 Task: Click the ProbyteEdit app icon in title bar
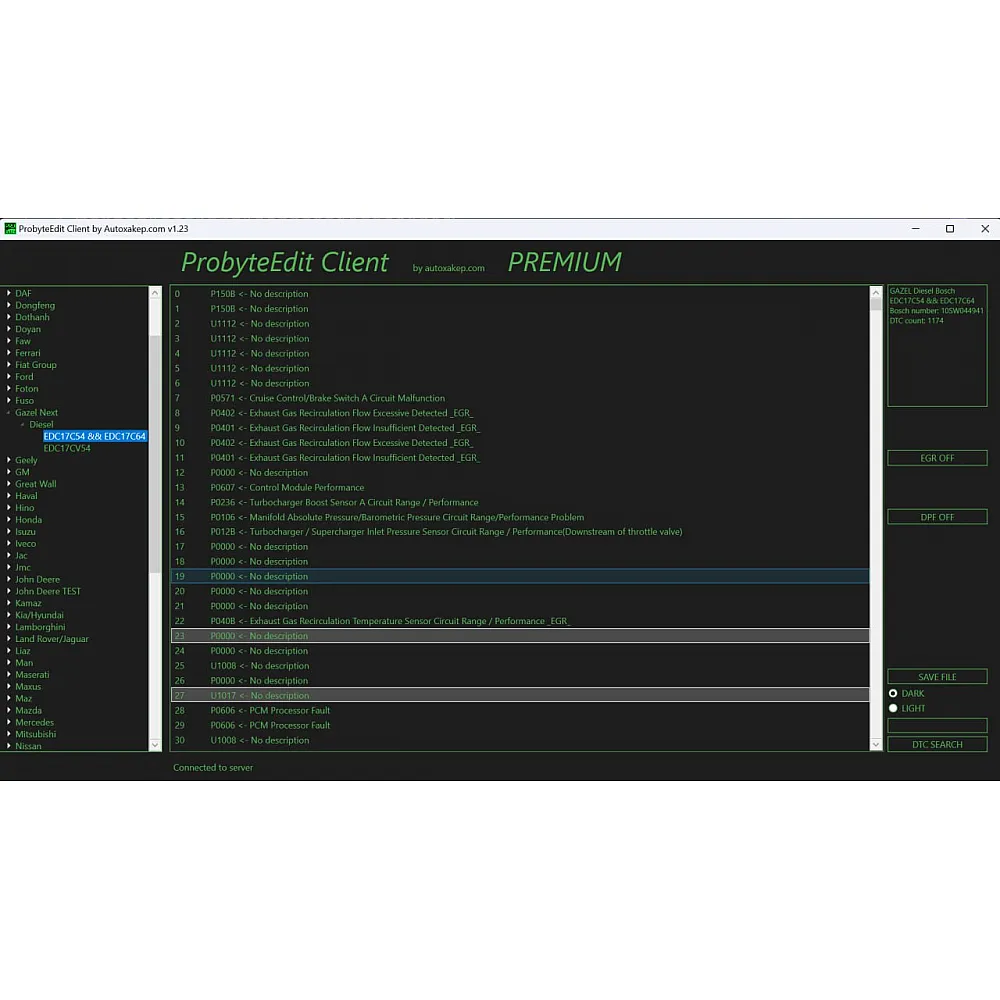tap(10, 229)
